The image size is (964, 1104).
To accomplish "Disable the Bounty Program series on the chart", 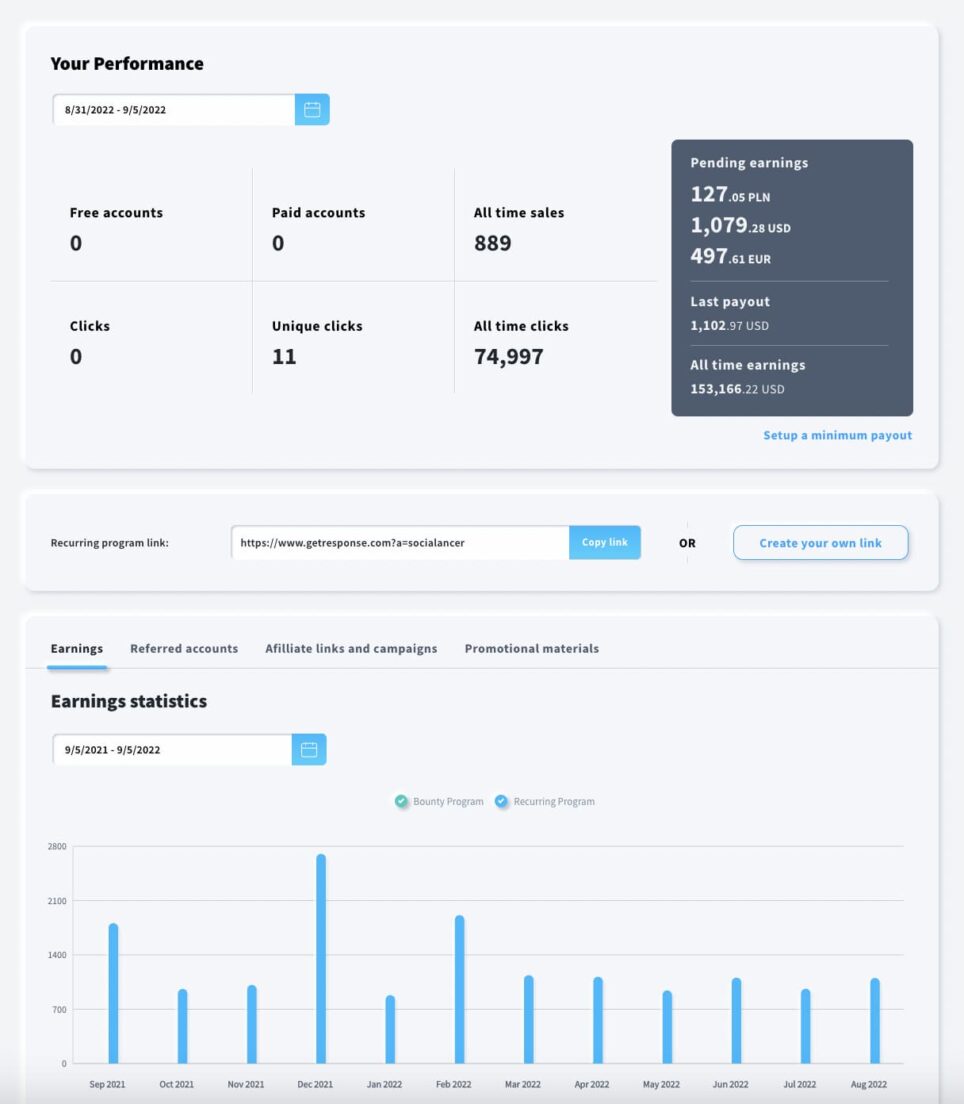I will coord(400,801).
